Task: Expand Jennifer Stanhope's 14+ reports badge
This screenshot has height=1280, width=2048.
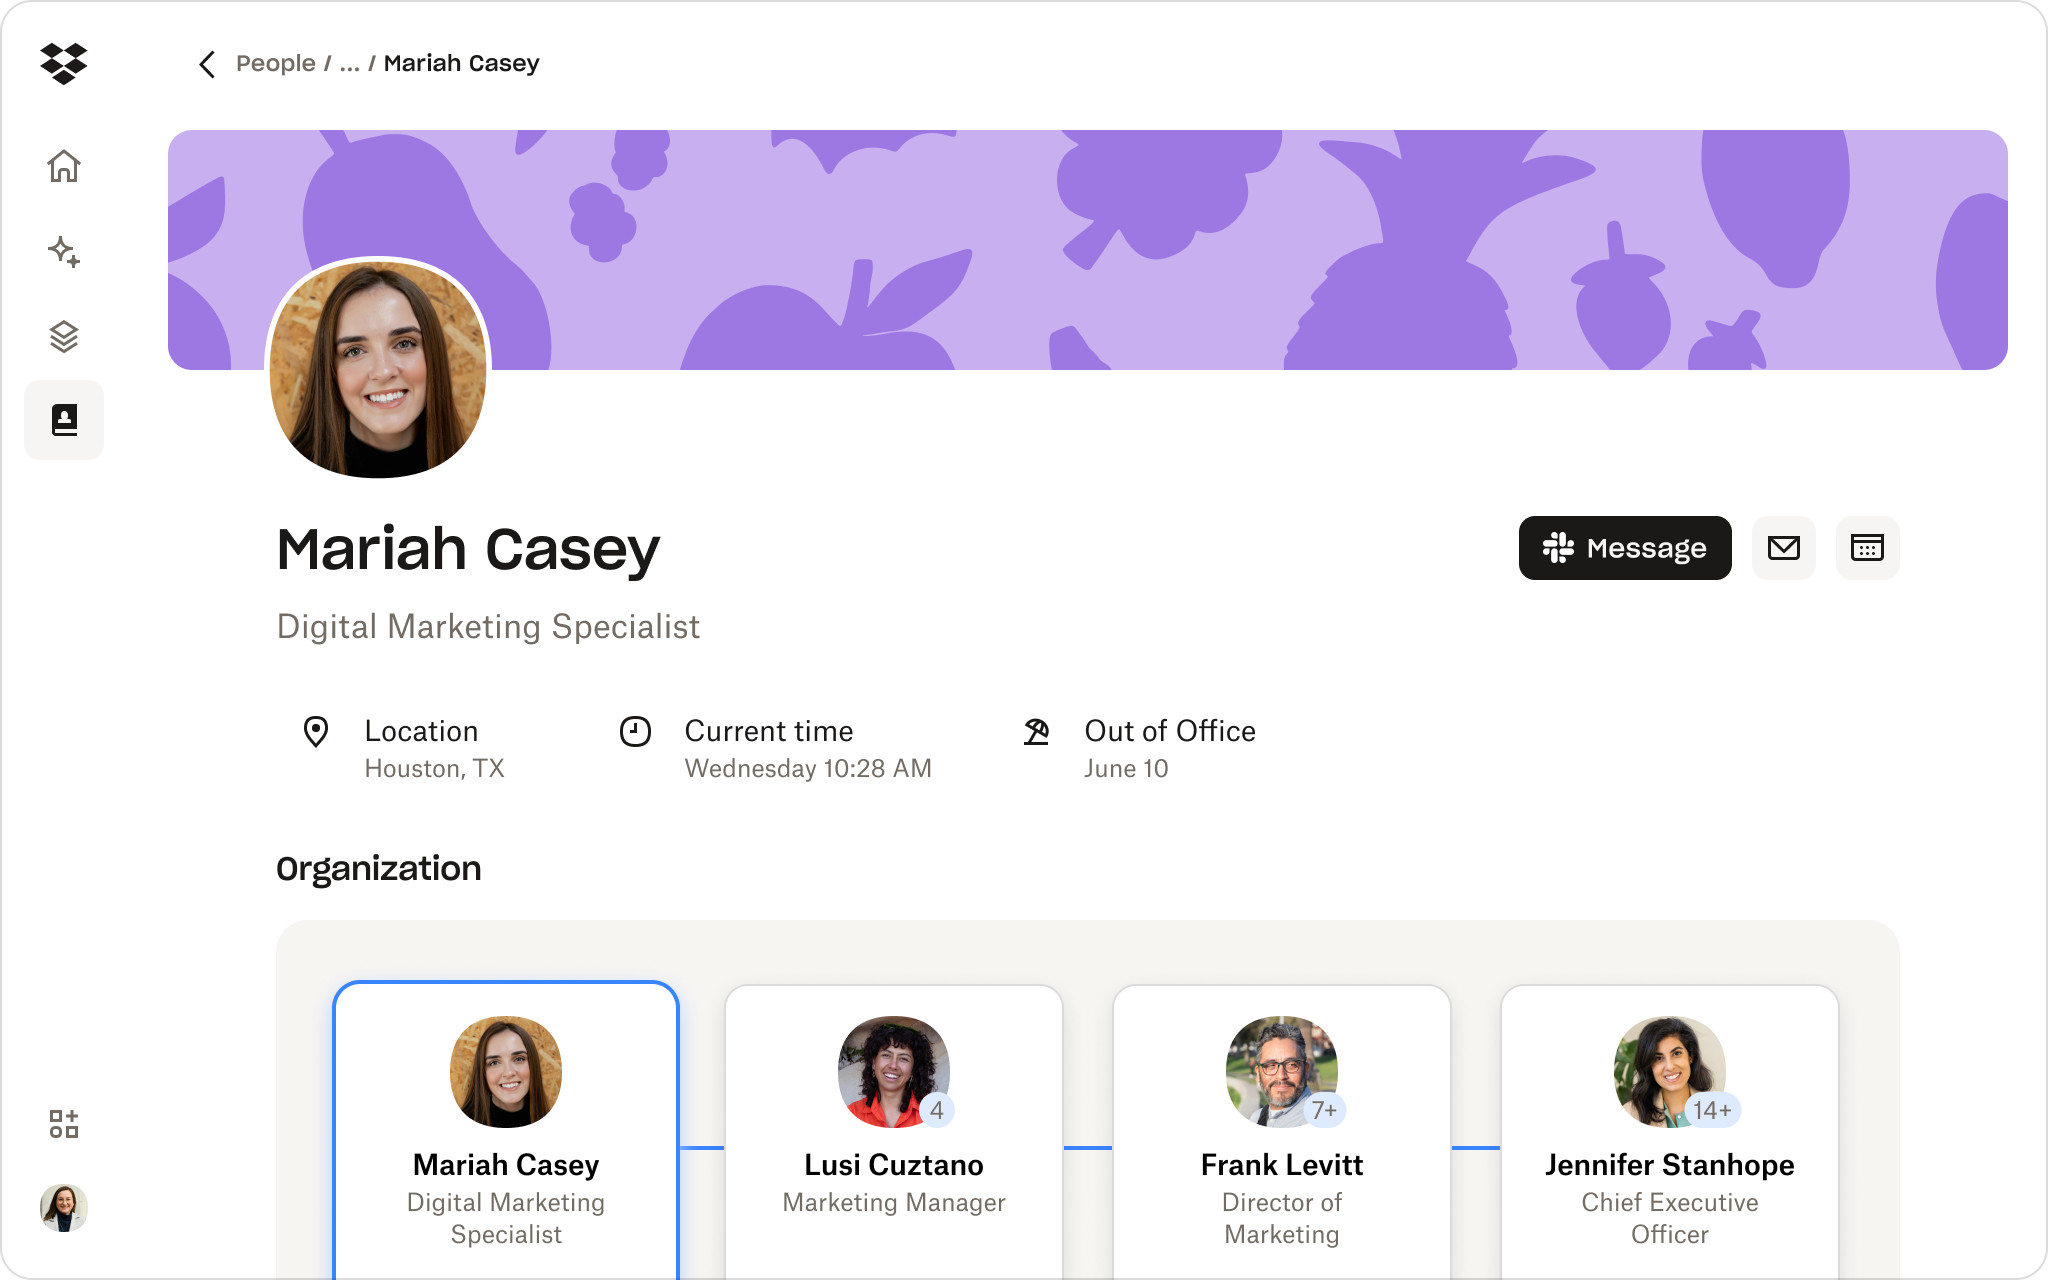Action: click(1712, 1110)
